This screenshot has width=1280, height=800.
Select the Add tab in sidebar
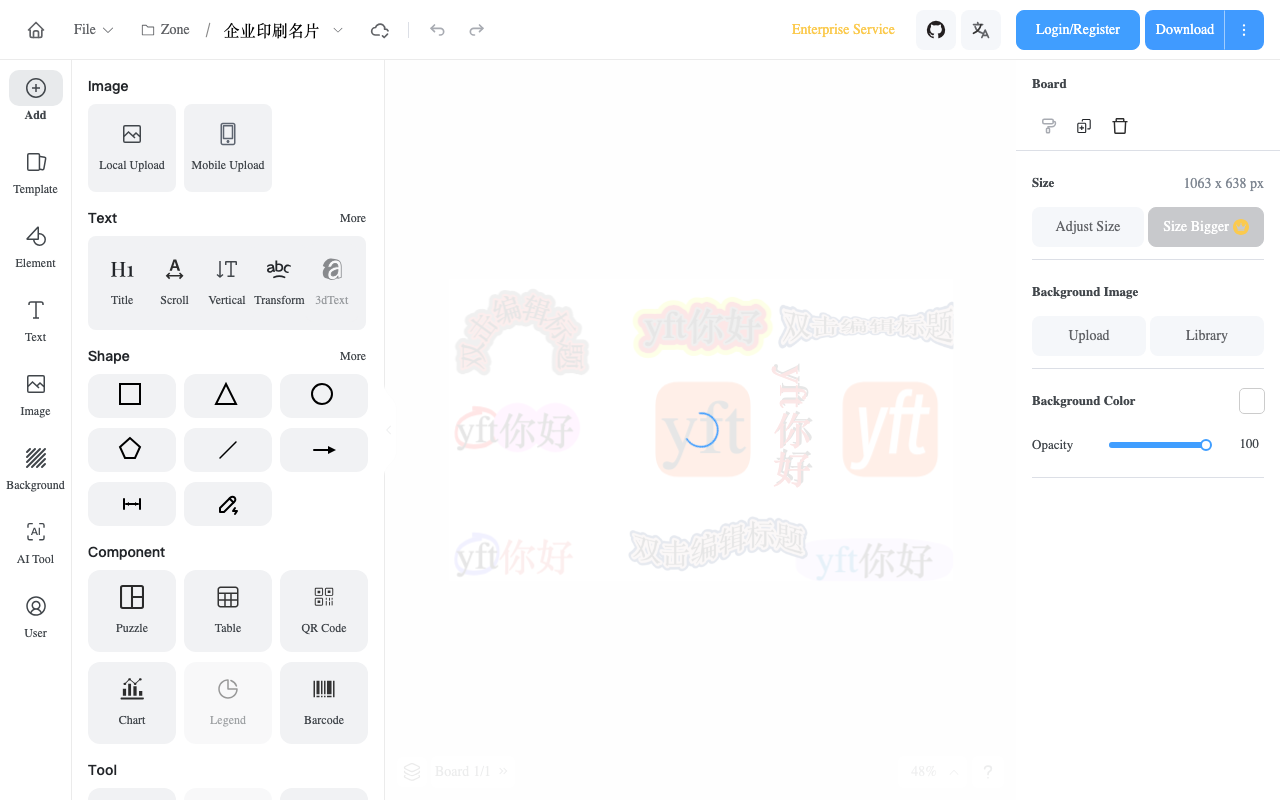click(x=36, y=97)
